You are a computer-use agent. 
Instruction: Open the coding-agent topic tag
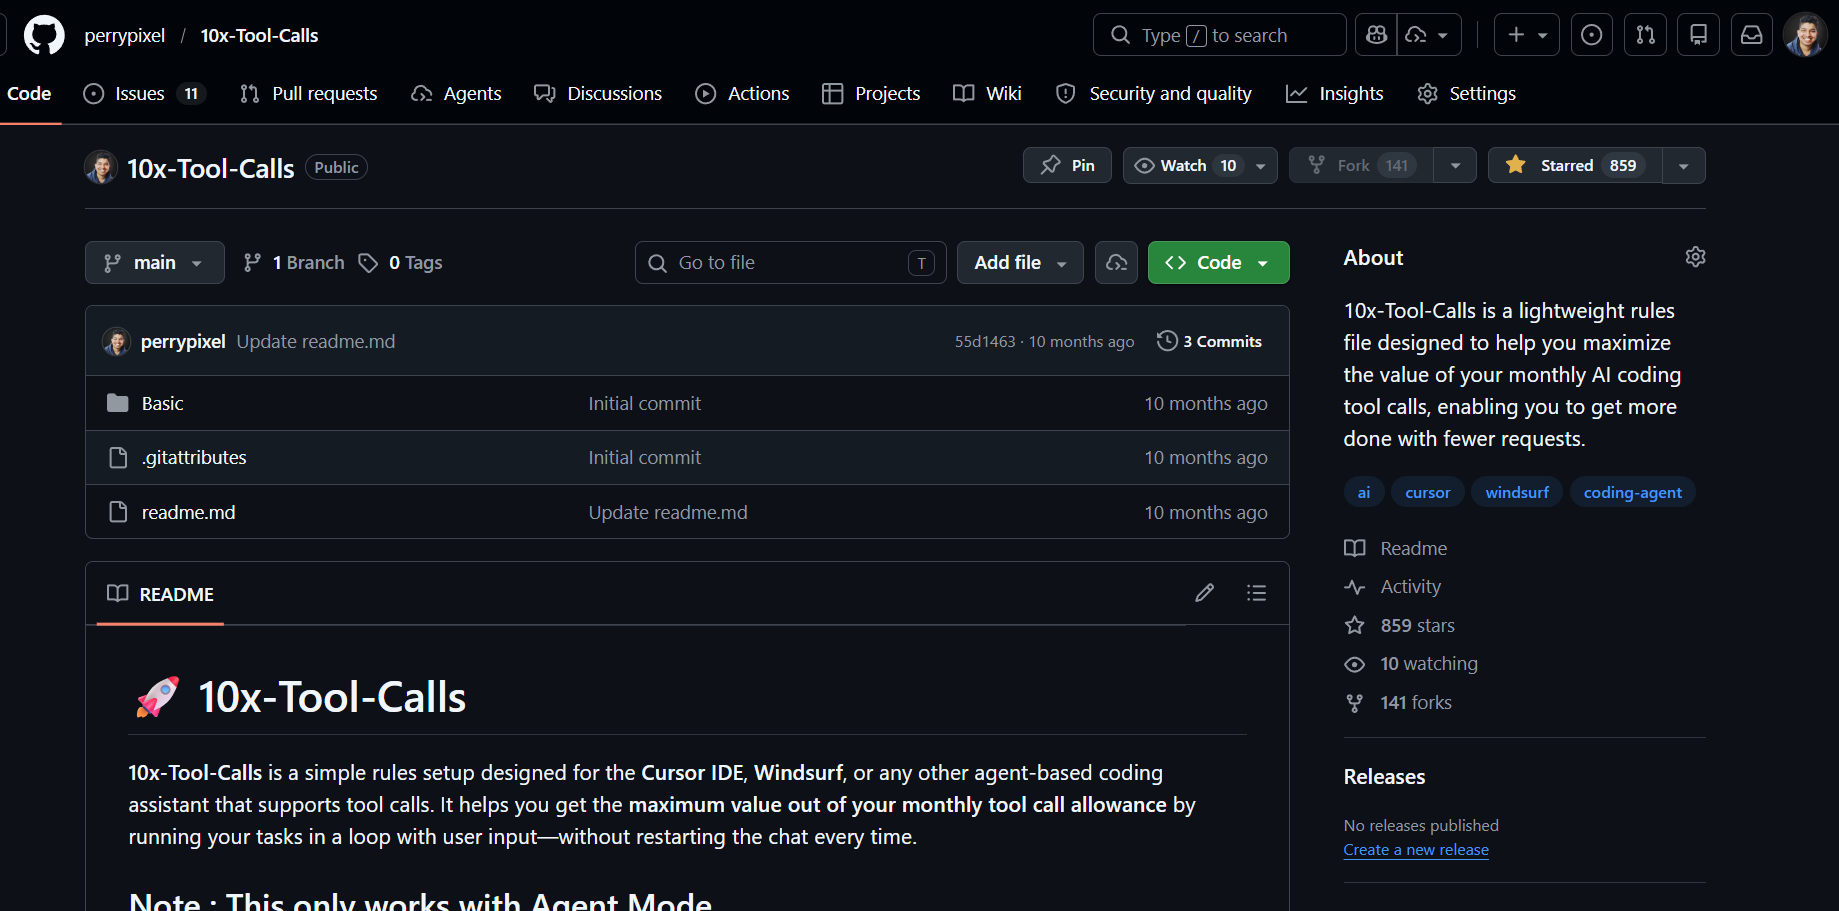tap(1633, 492)
